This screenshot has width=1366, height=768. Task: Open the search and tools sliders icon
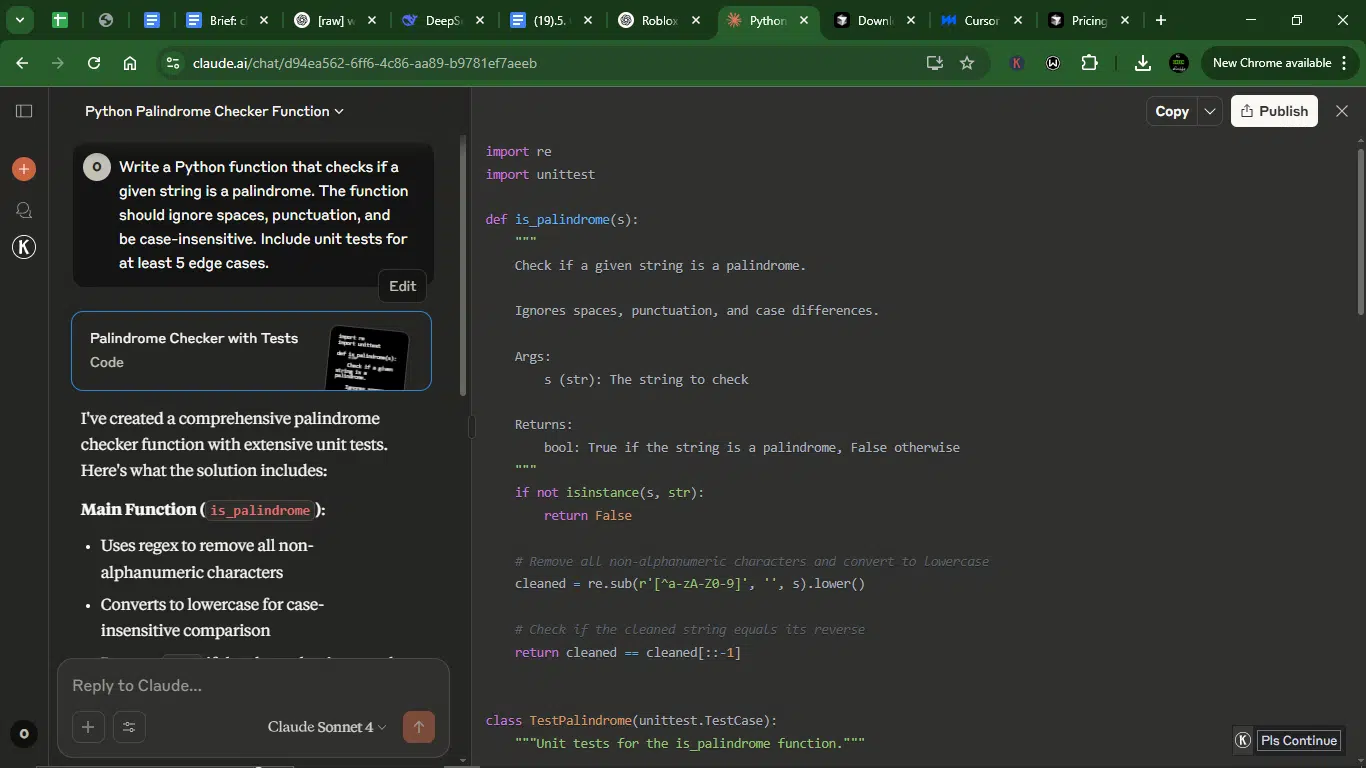coord(129,727)
